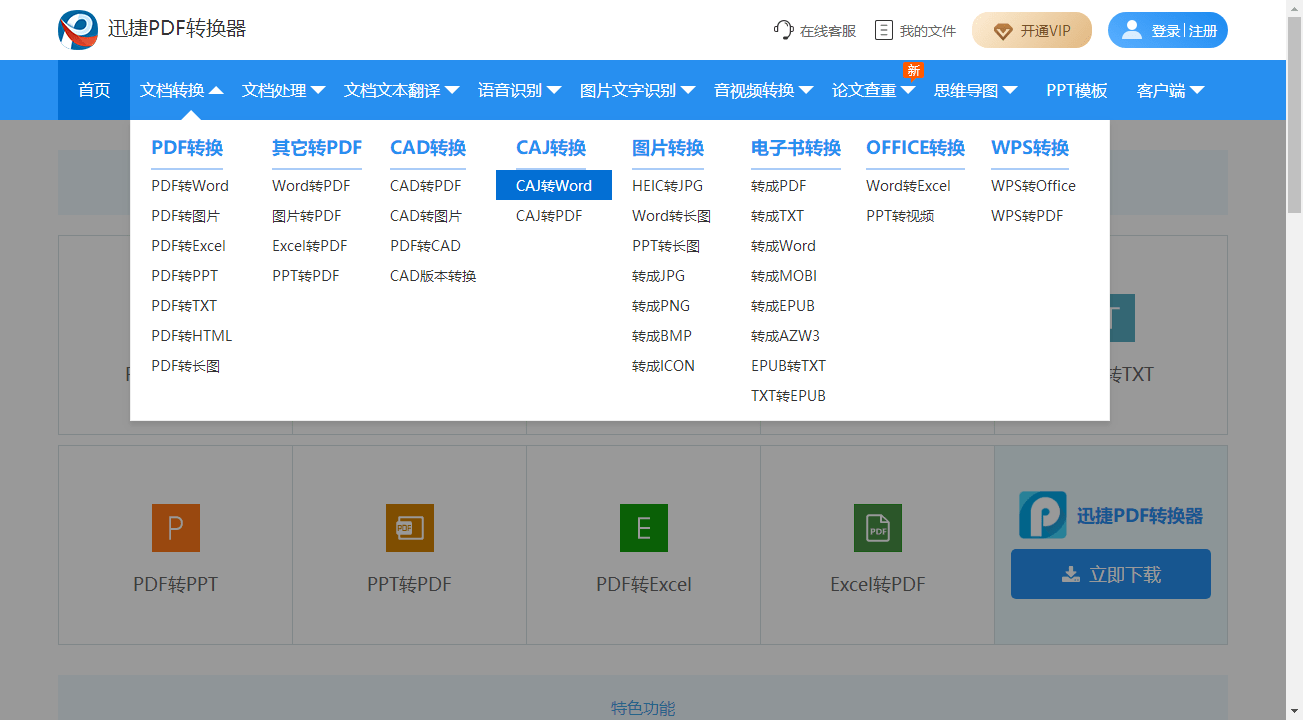This screenshot has width=1303, height=720.
Task: Click the user avatar icon beside 登录
Action: [1132, 29]
